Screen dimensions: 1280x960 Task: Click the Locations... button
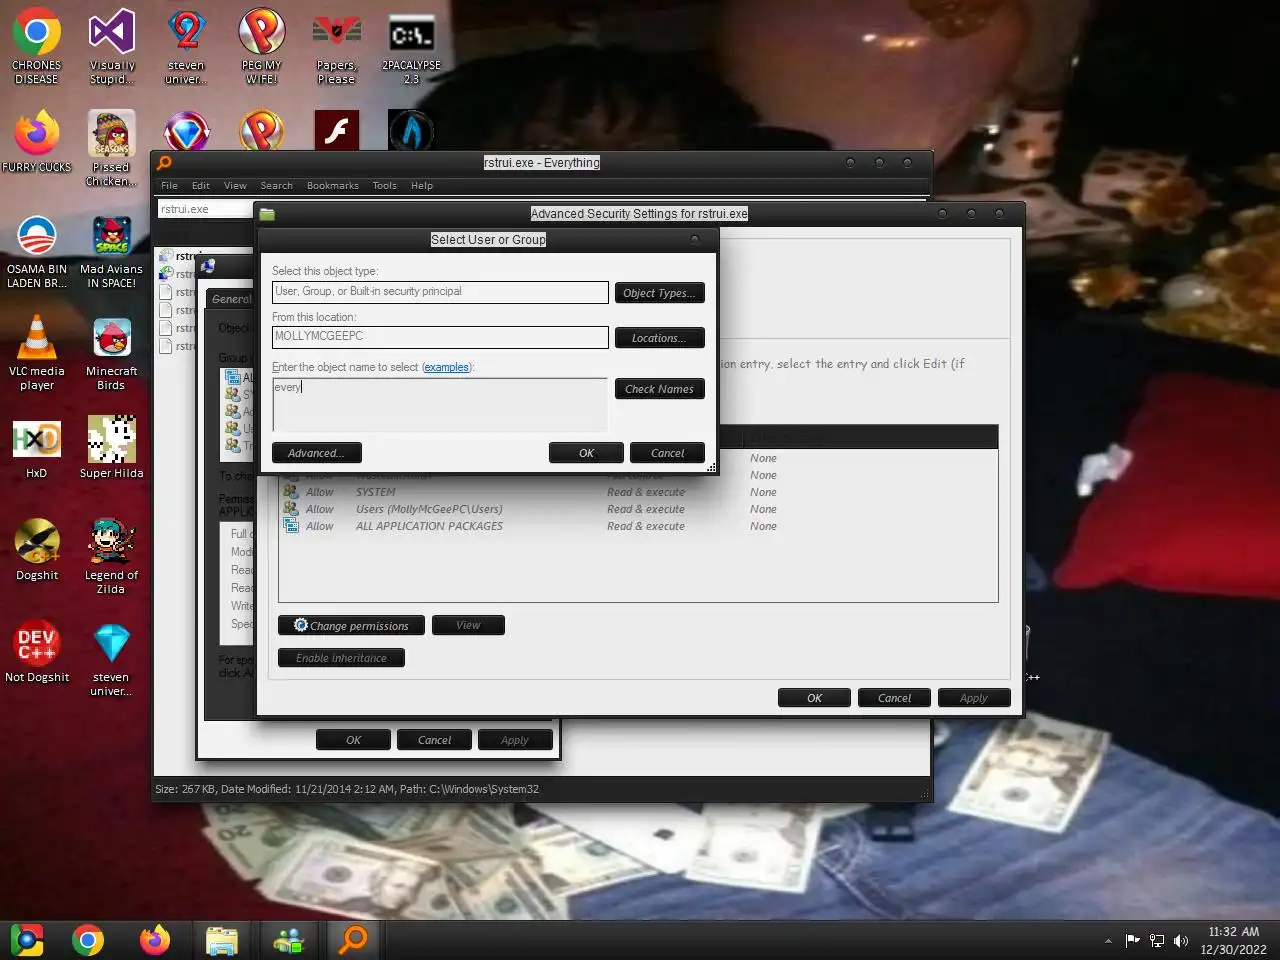(660, 338)
